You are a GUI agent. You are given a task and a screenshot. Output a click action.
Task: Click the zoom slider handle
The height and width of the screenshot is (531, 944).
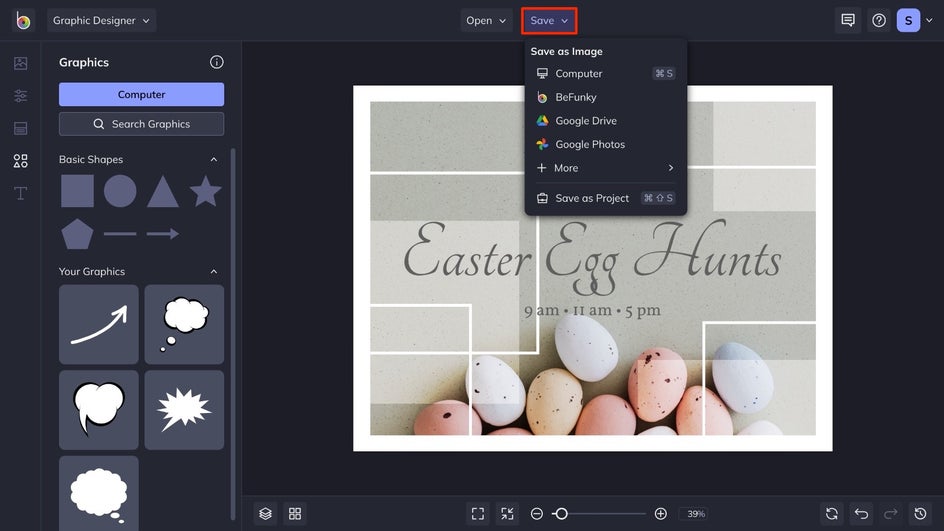click(561, 513)
